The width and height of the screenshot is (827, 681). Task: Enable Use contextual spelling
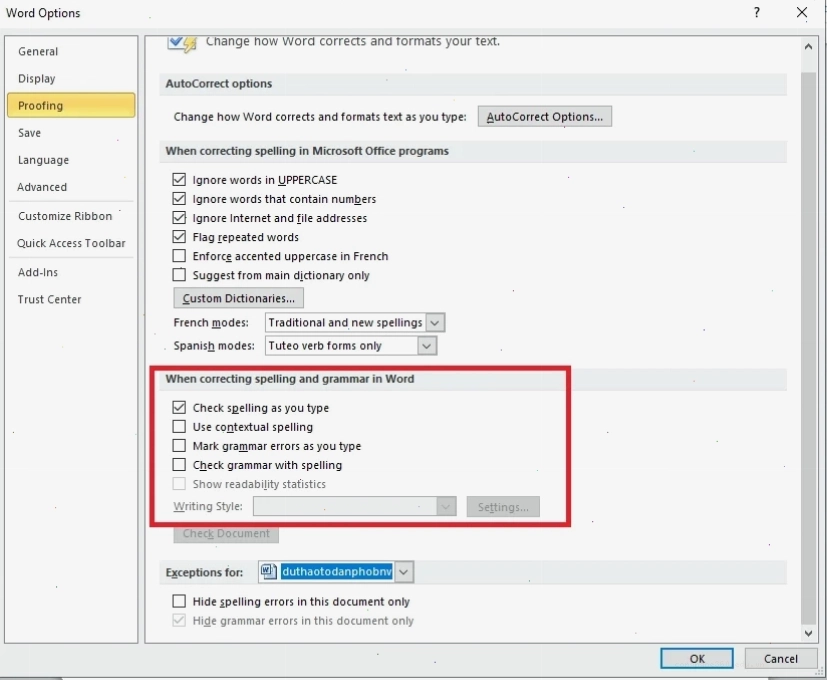pos(179,426)
